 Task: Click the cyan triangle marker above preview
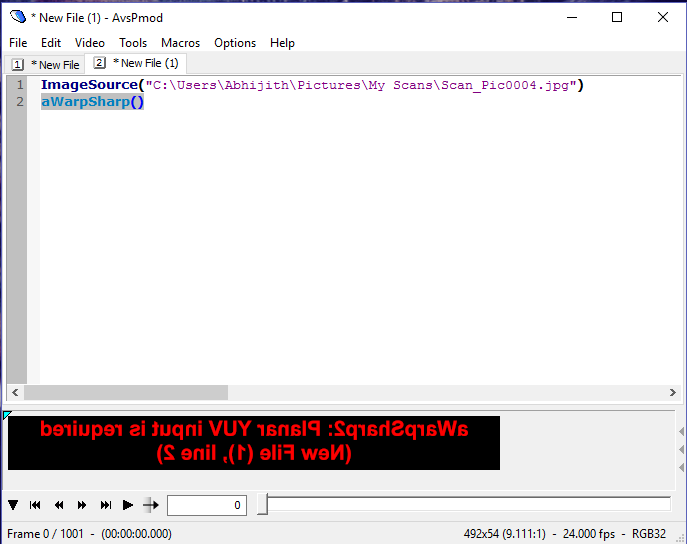(7, 415)
